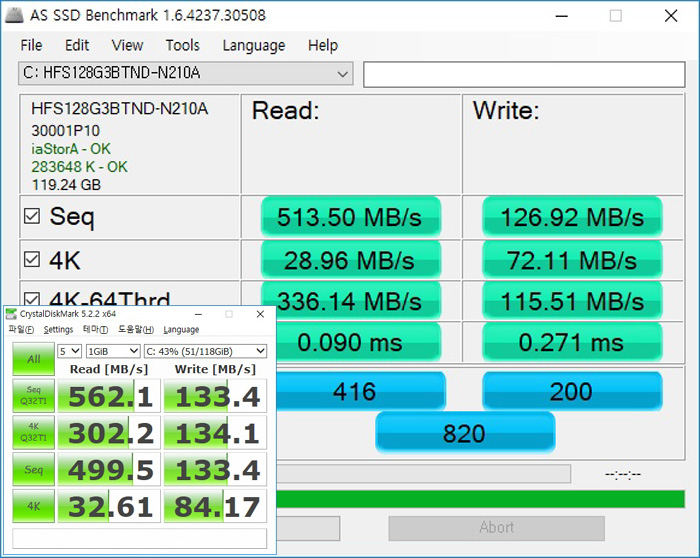Screen dimensions: 700x558
Task: Open the Settings menu in CrystalDiskMark
Action: pyautogui.click(x=58, y=329)
